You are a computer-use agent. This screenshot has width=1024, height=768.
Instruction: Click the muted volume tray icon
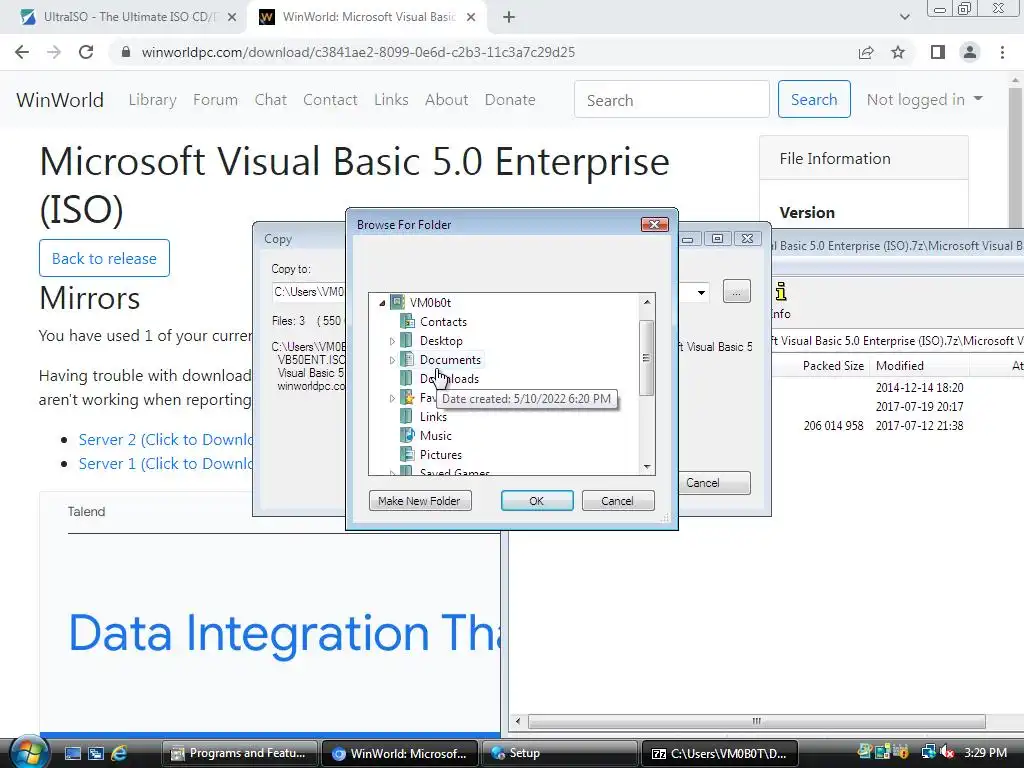[x=947, y=752]
